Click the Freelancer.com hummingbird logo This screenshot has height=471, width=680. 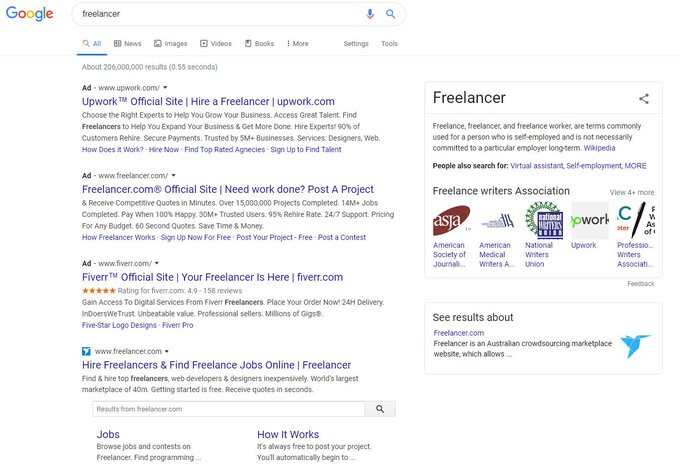635,346
